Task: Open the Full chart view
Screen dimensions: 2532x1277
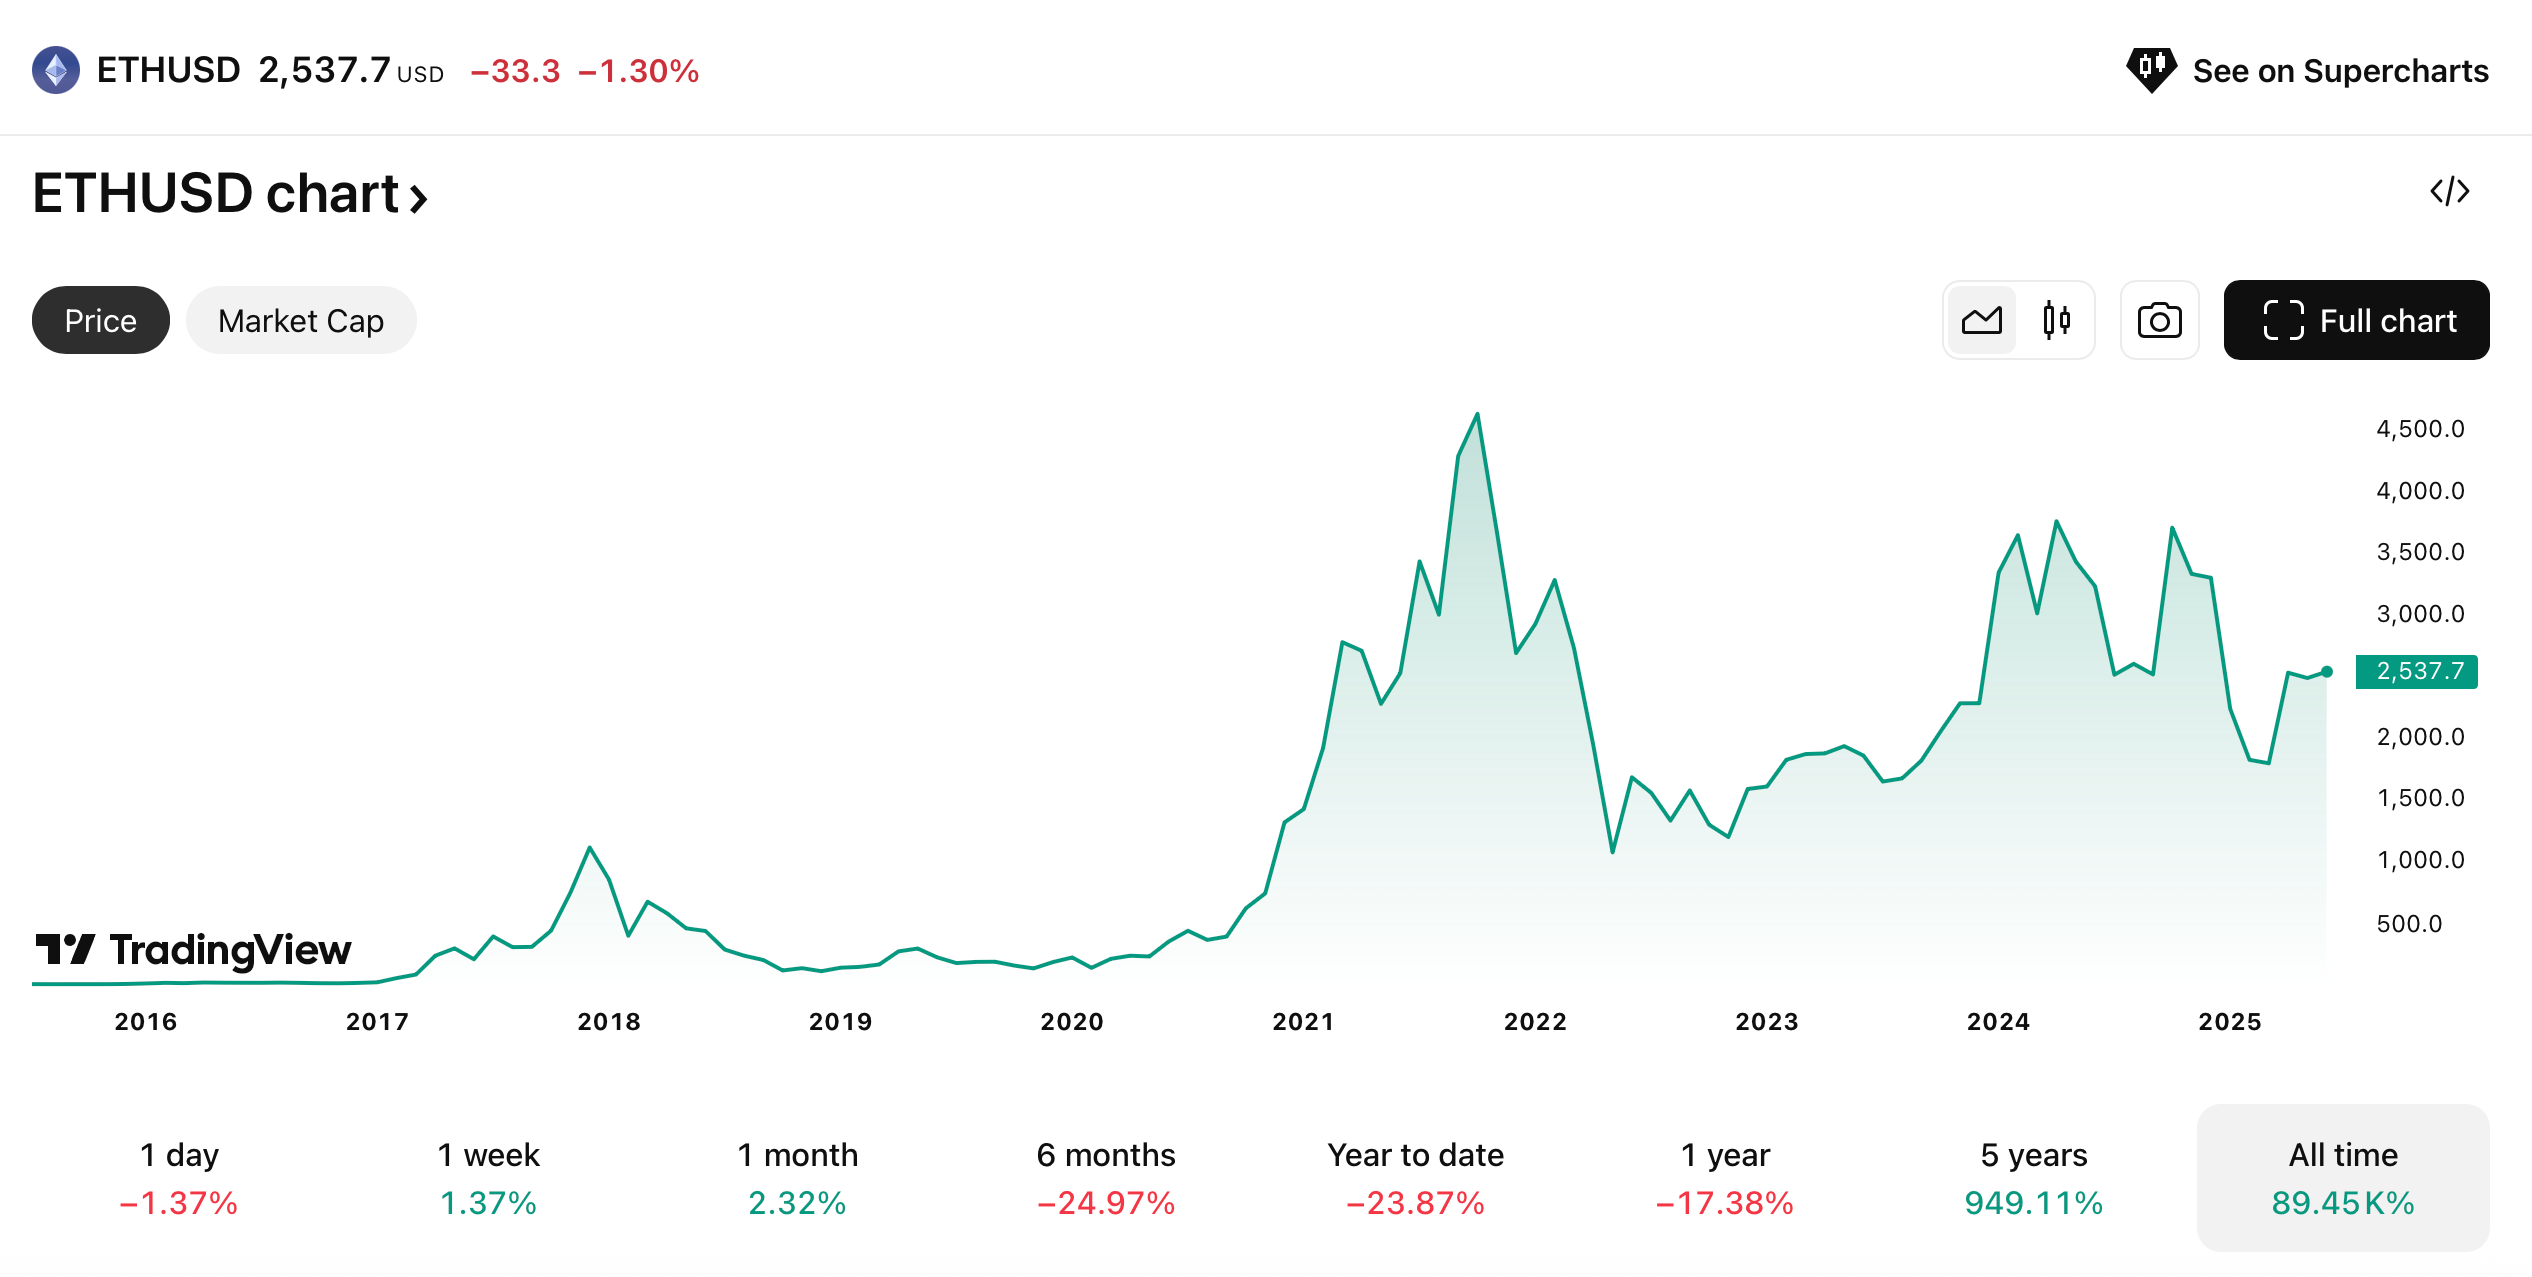Action: (x=2356, y=320)
